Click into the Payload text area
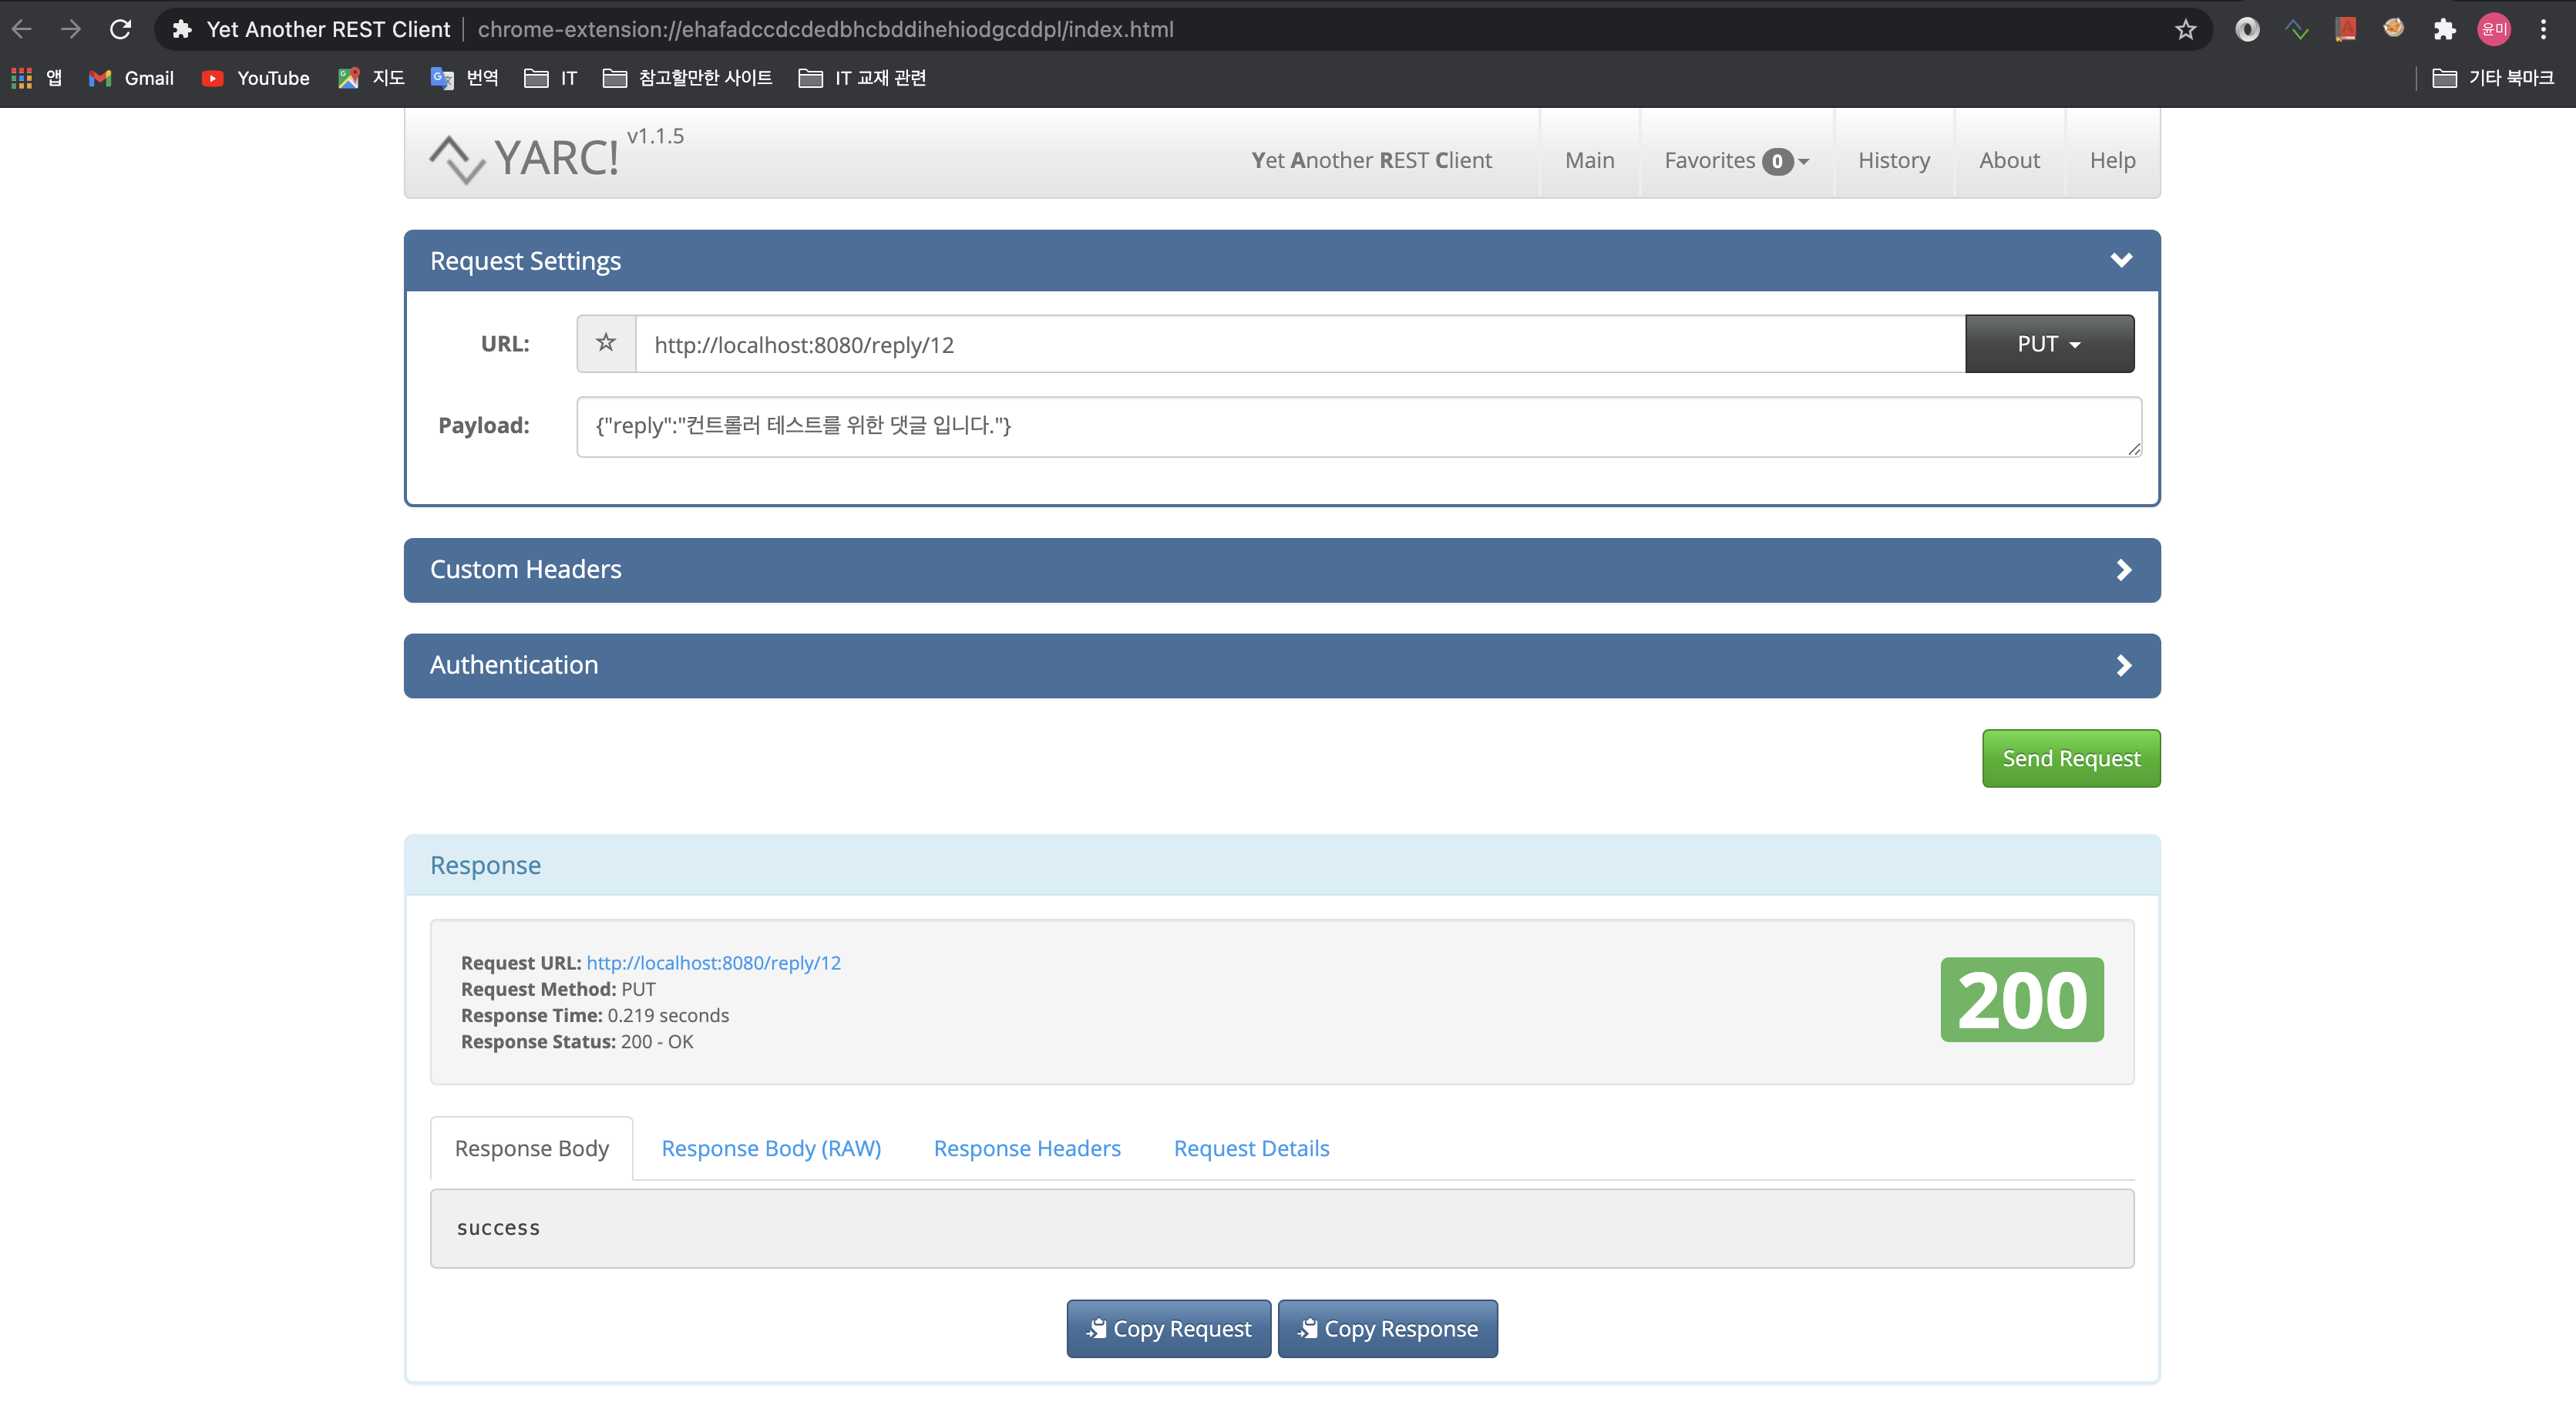The width and height of the screenshot is (2576, 1409). coord(1359,427)
